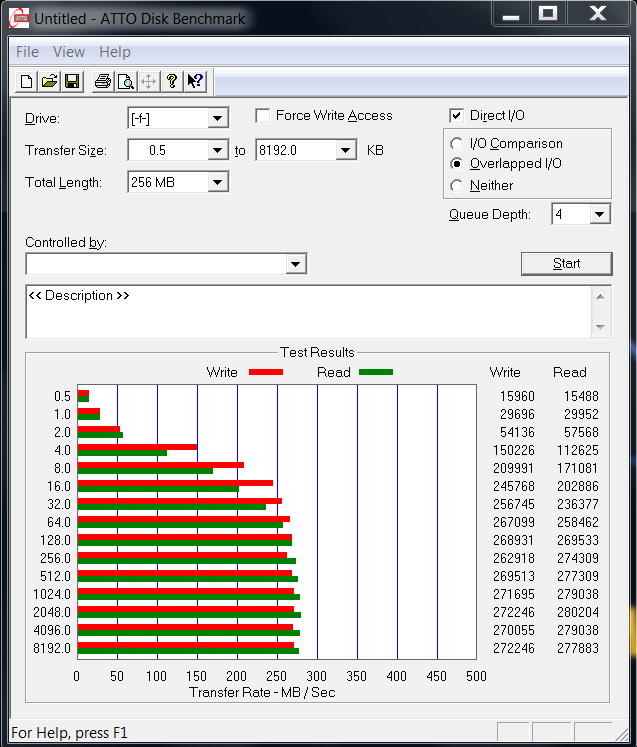
Task: Click inside the Description text box
Action: pos(300,313)
